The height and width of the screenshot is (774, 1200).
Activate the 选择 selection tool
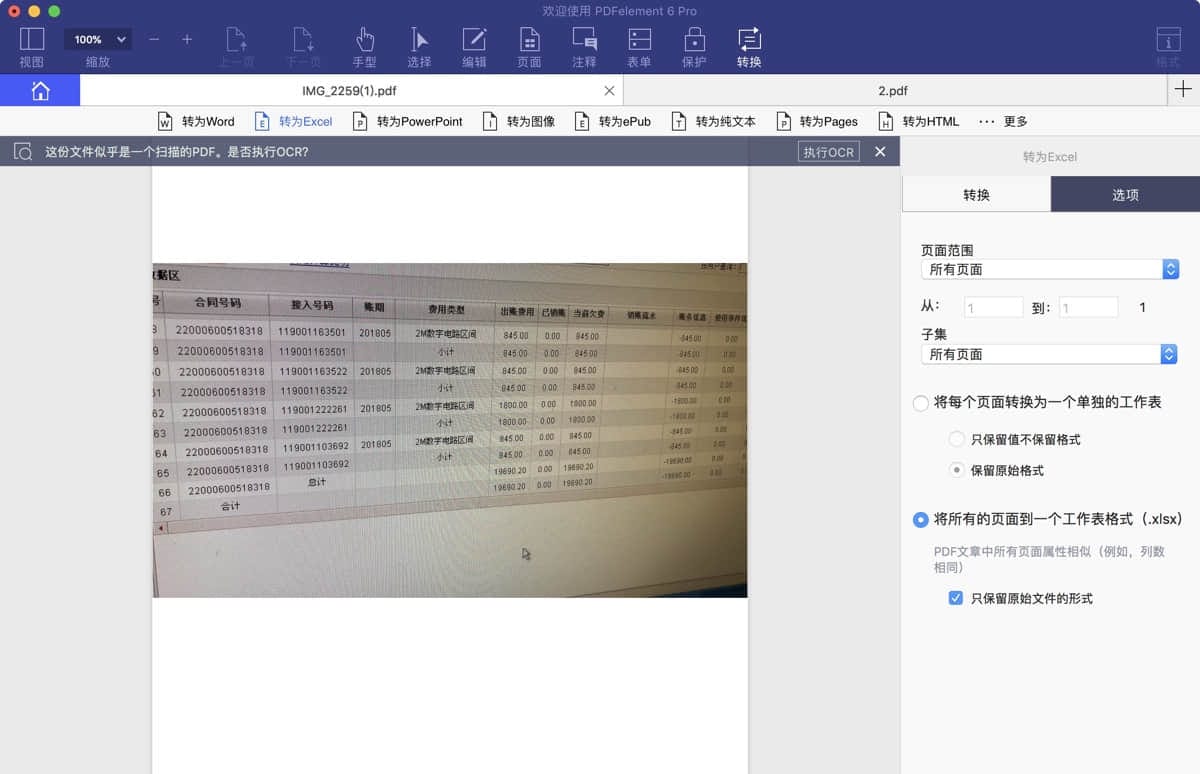pyautogui.click(x=419, y=47)
